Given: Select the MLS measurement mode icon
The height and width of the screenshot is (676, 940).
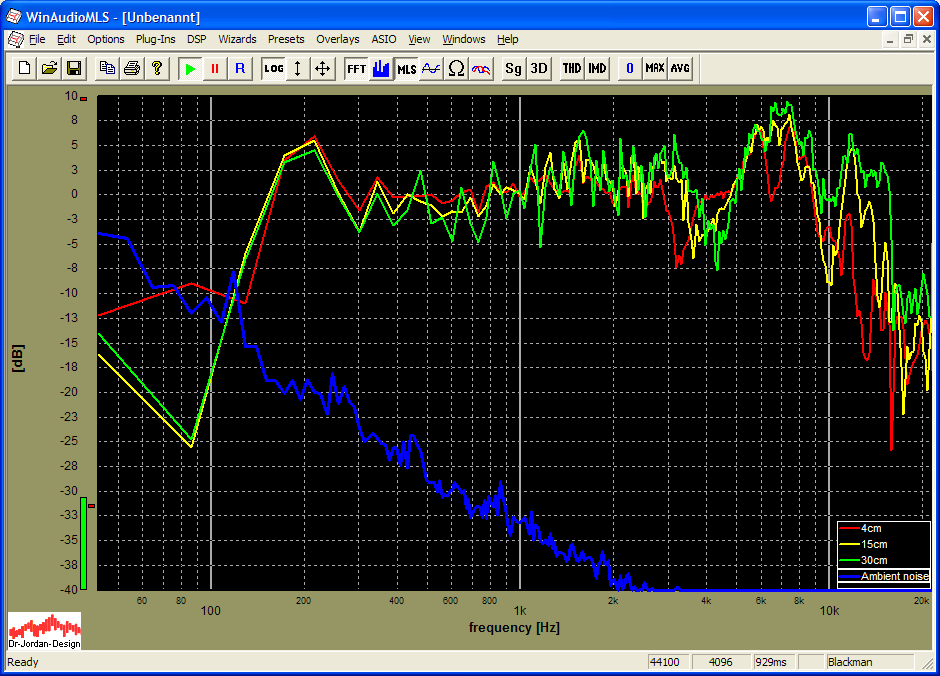Looking at the screenshot, I should click(406, 69).
